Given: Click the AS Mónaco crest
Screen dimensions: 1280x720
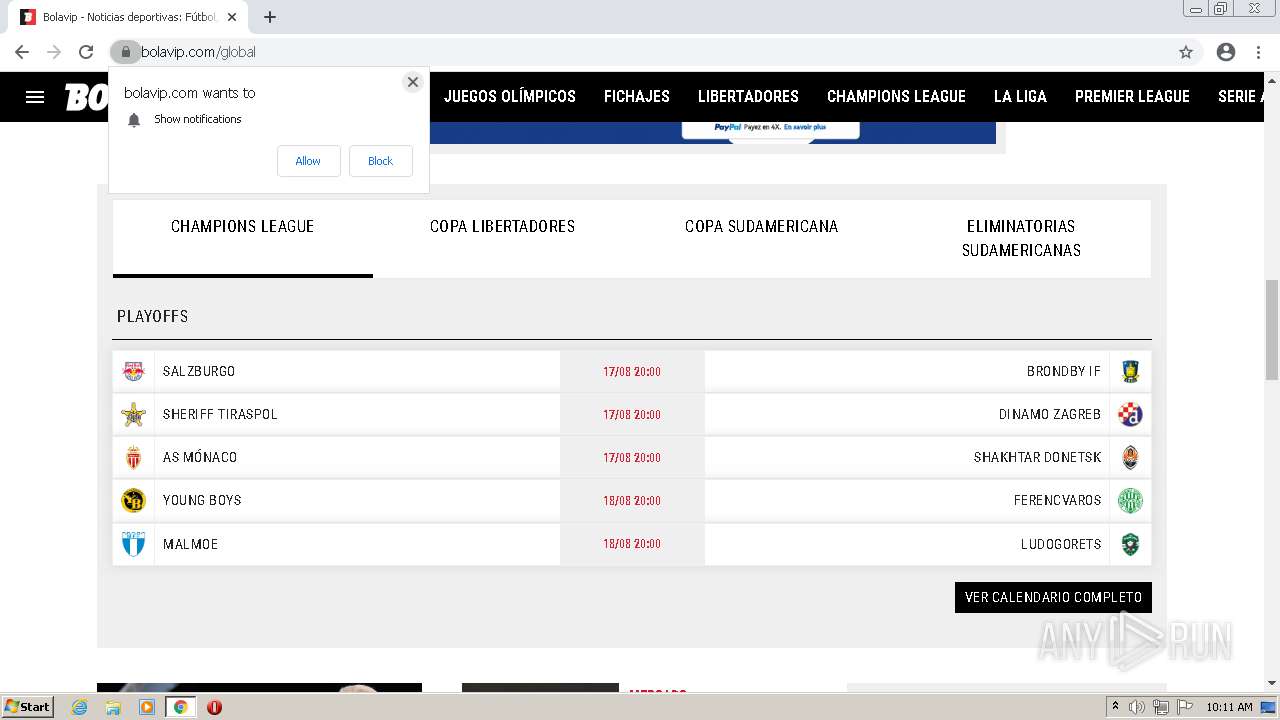Looking at the screenshot, I should [133, 457].
